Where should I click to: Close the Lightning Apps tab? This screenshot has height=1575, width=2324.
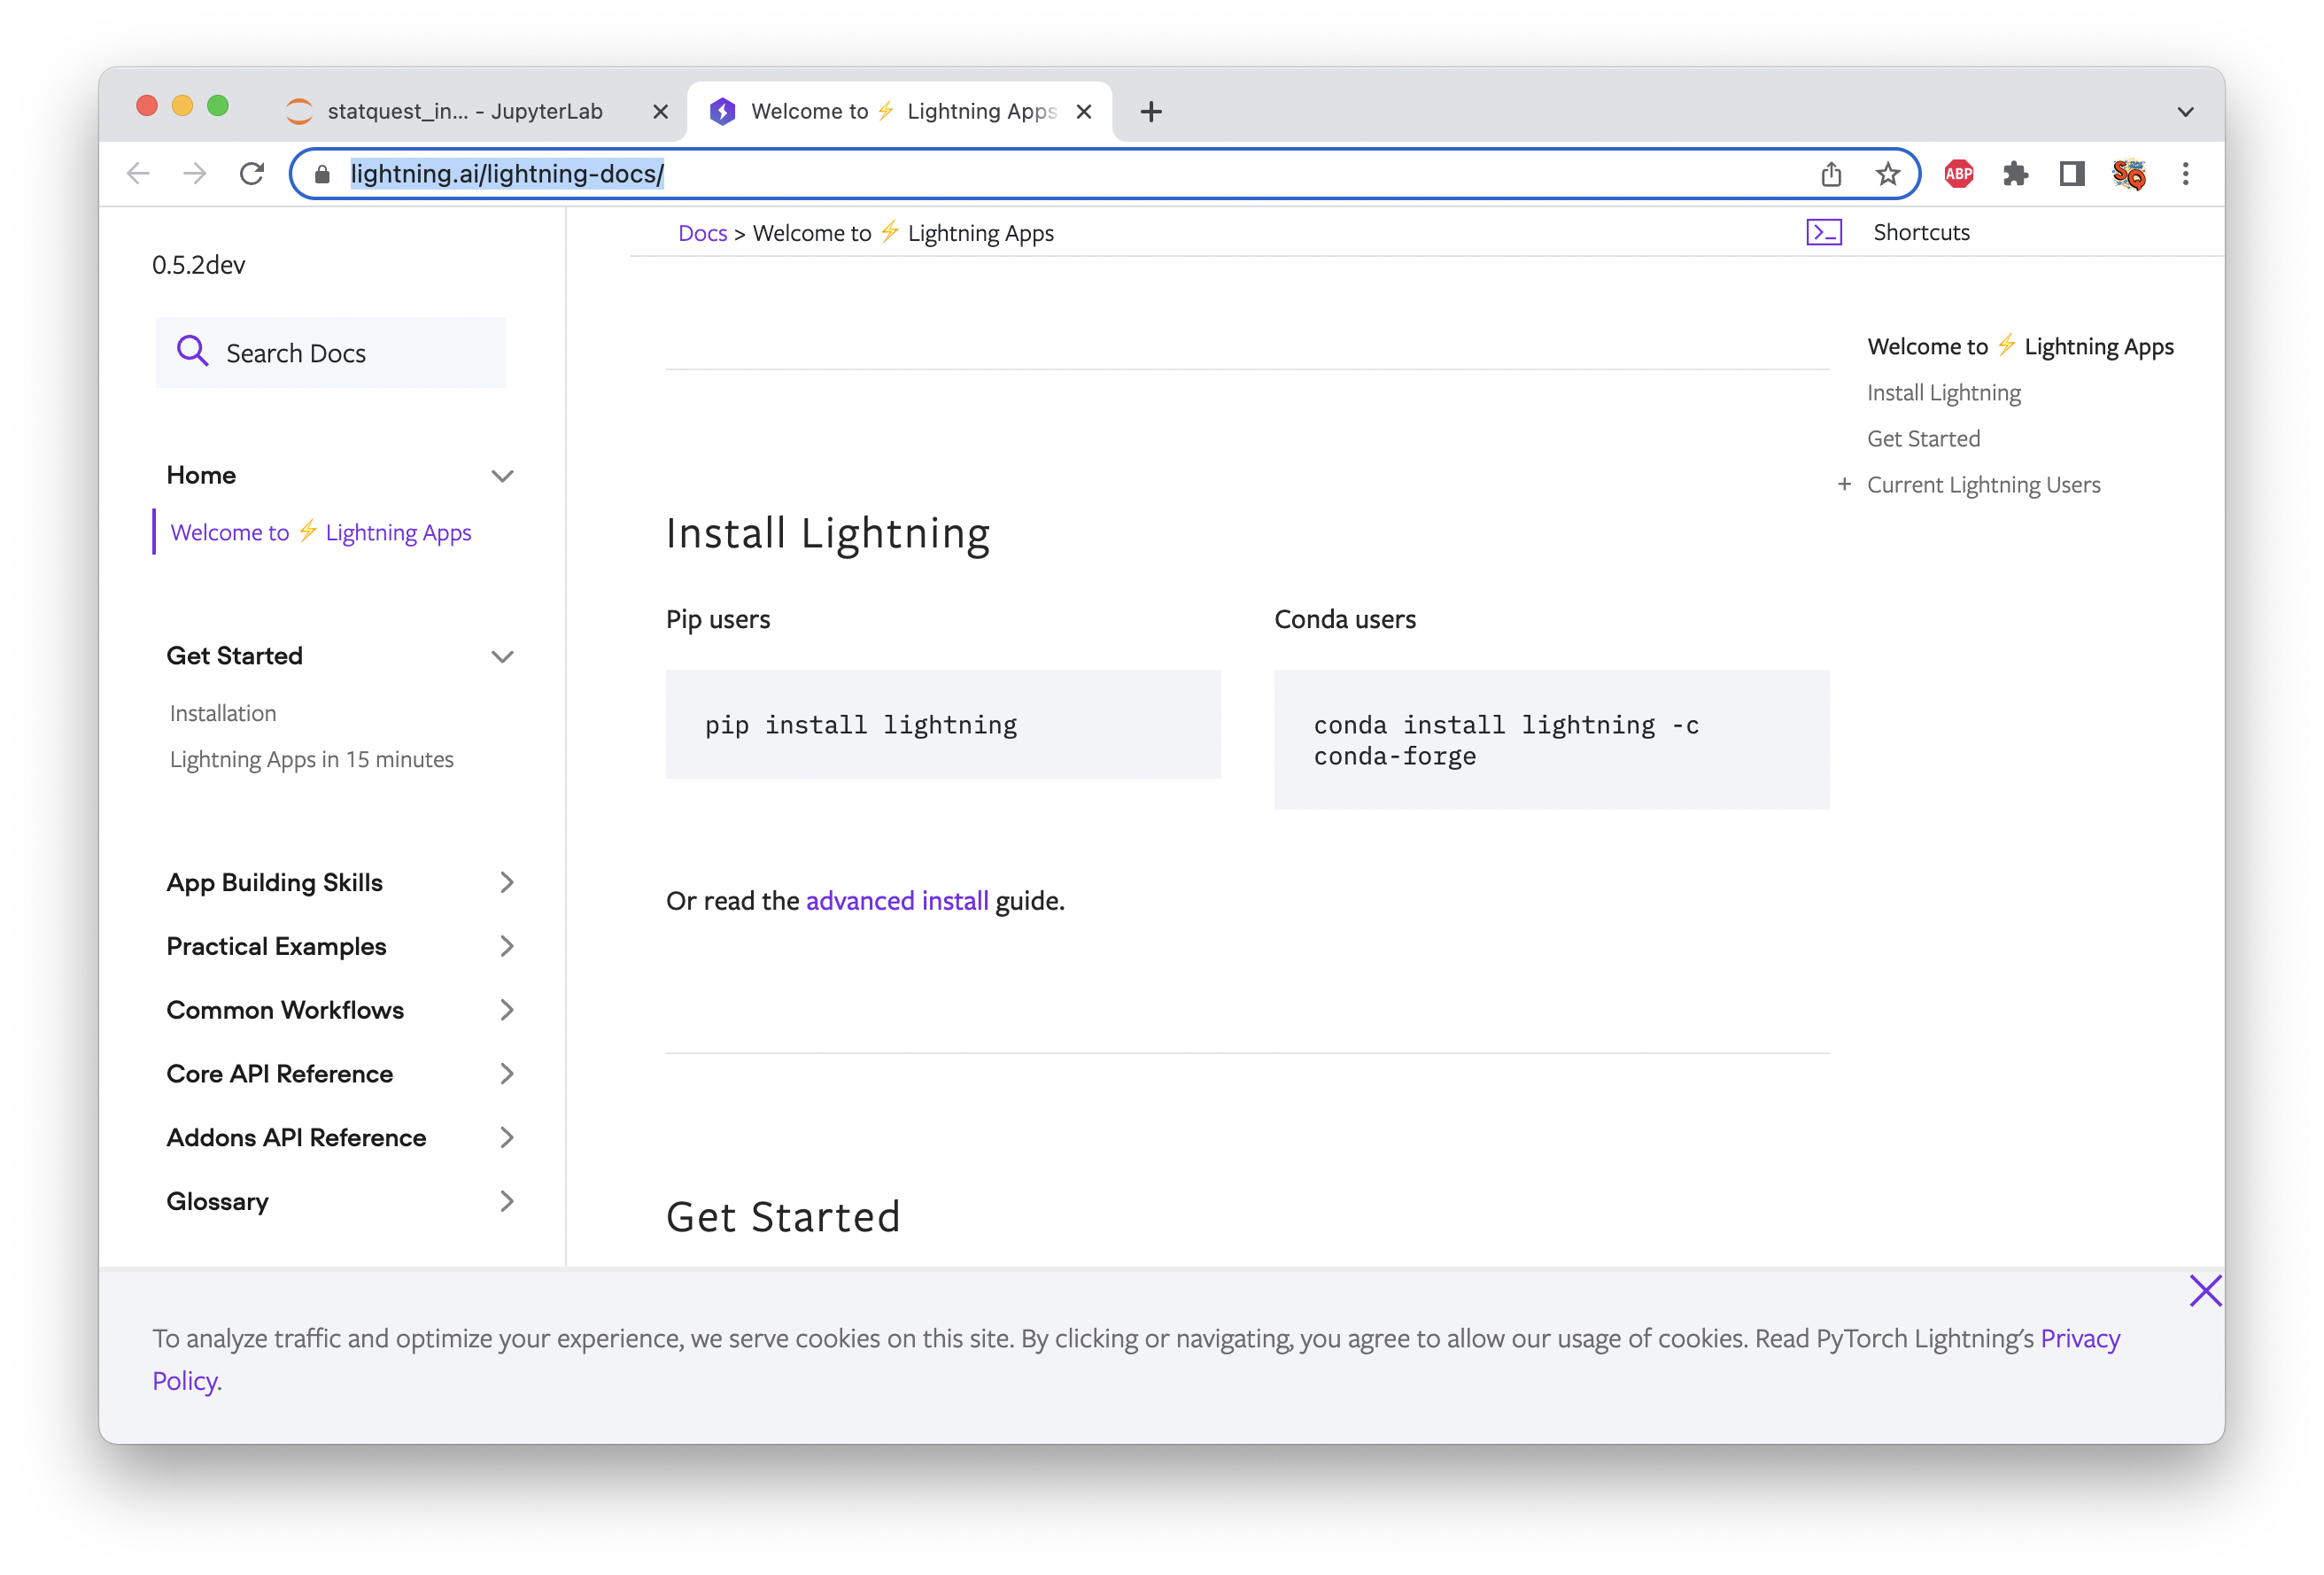[x=1084, y=111]
